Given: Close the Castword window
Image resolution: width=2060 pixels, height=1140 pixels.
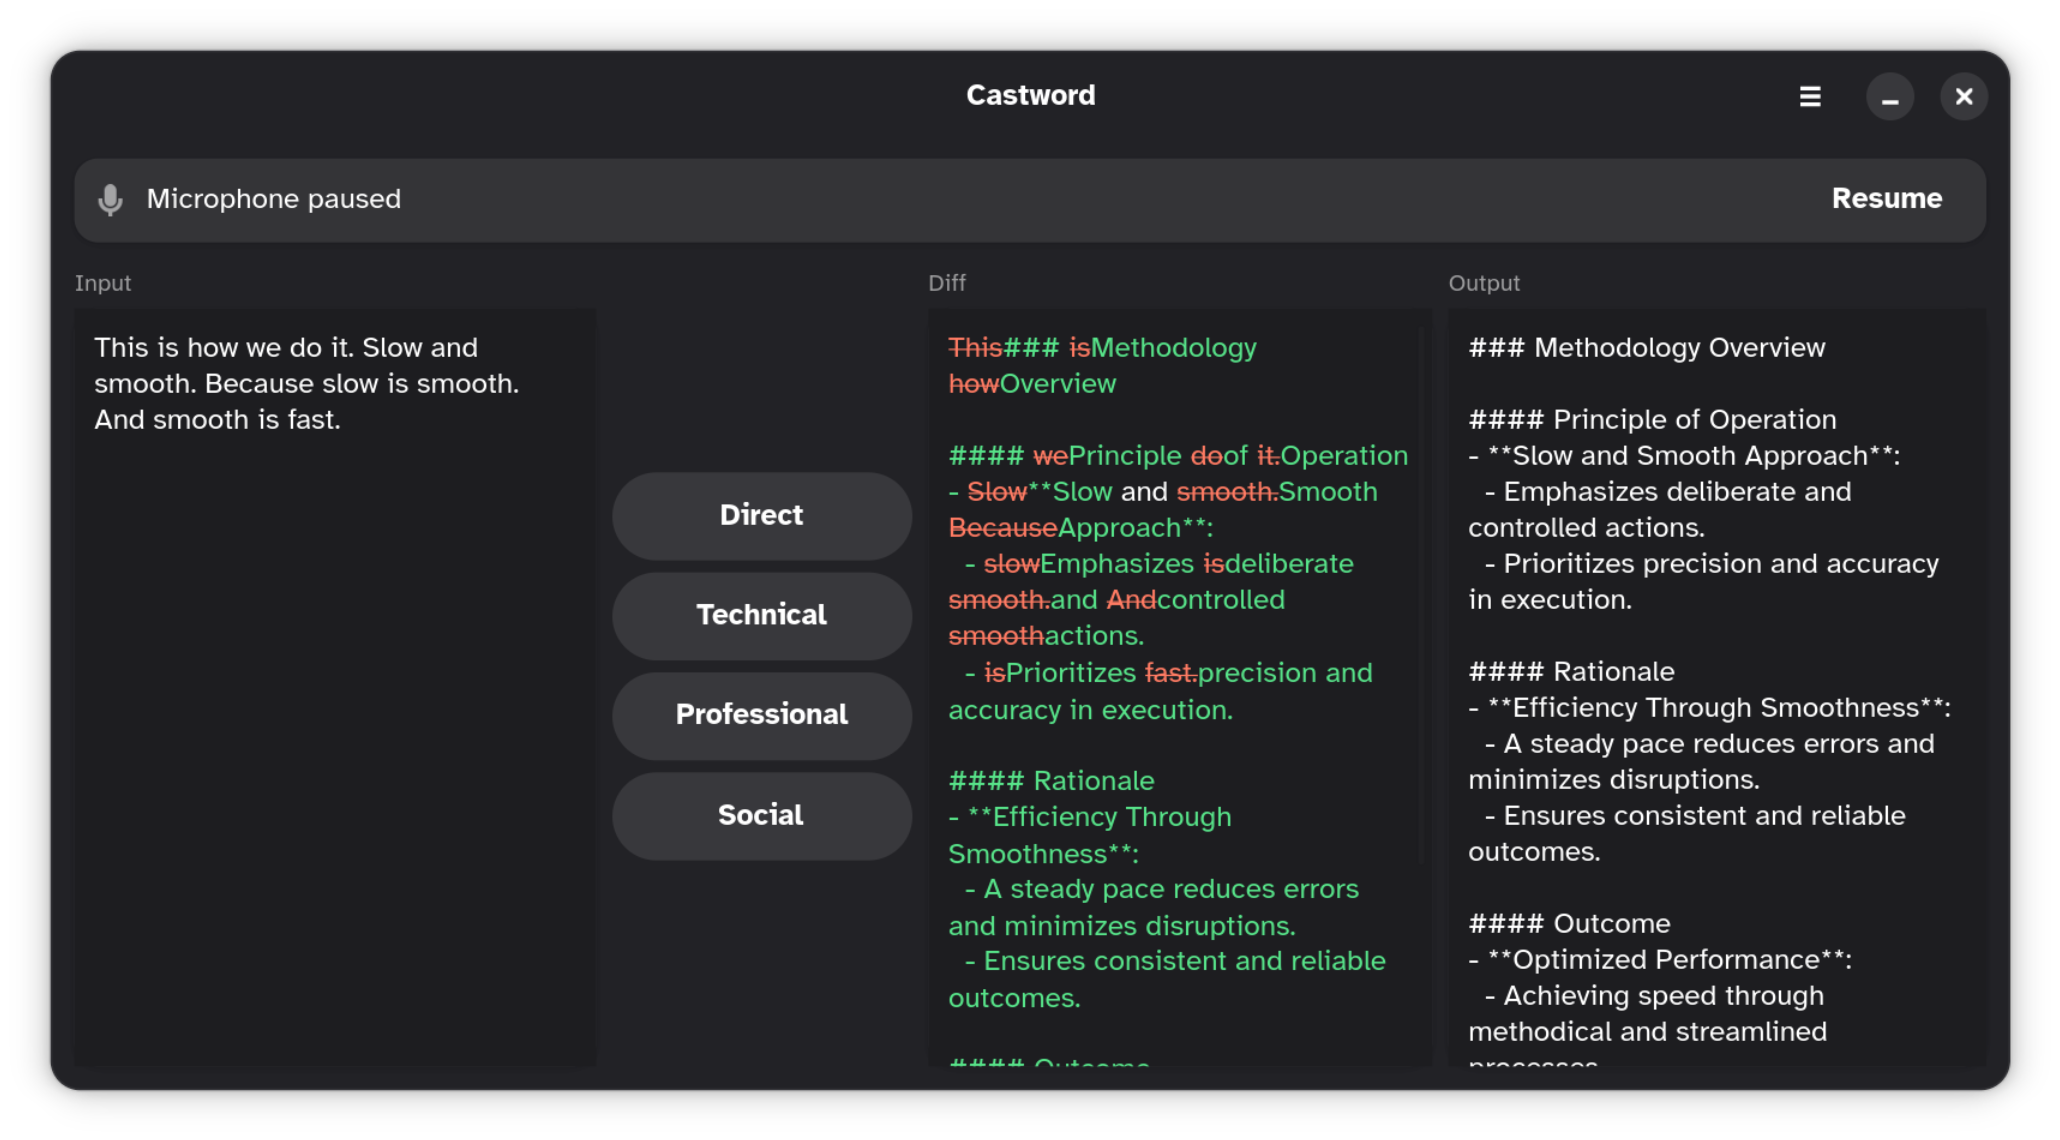Looking at the screenshot, I should coord(1964,96).
